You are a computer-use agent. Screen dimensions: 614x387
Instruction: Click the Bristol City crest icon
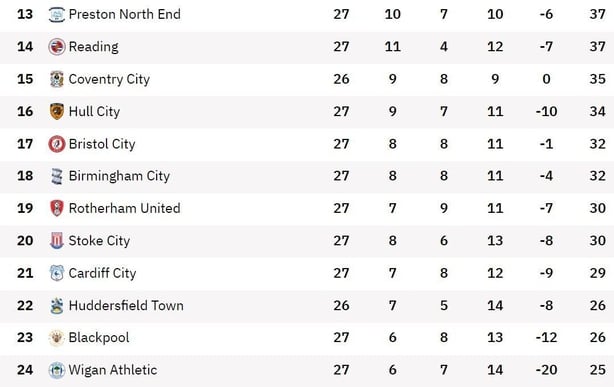click(57, 144)
